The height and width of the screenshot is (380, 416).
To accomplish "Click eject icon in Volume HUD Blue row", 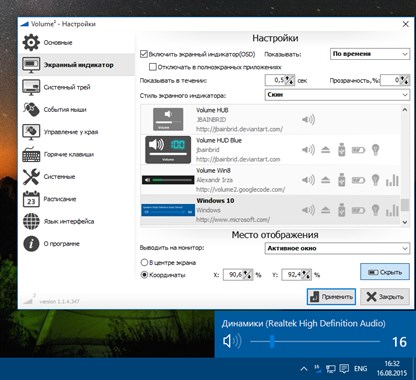I will [x=325, y=150].
